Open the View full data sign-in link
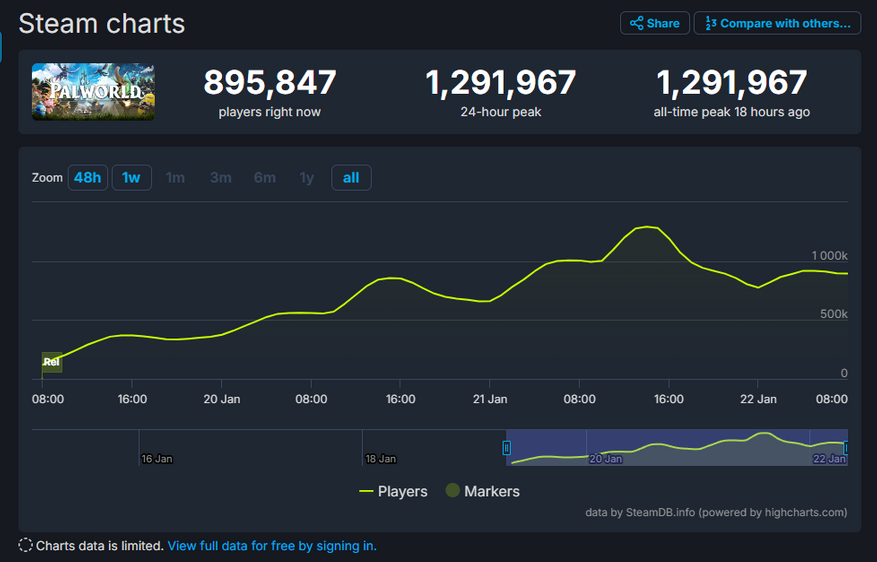Screen dimensions: 877x562 click(272, 546)
